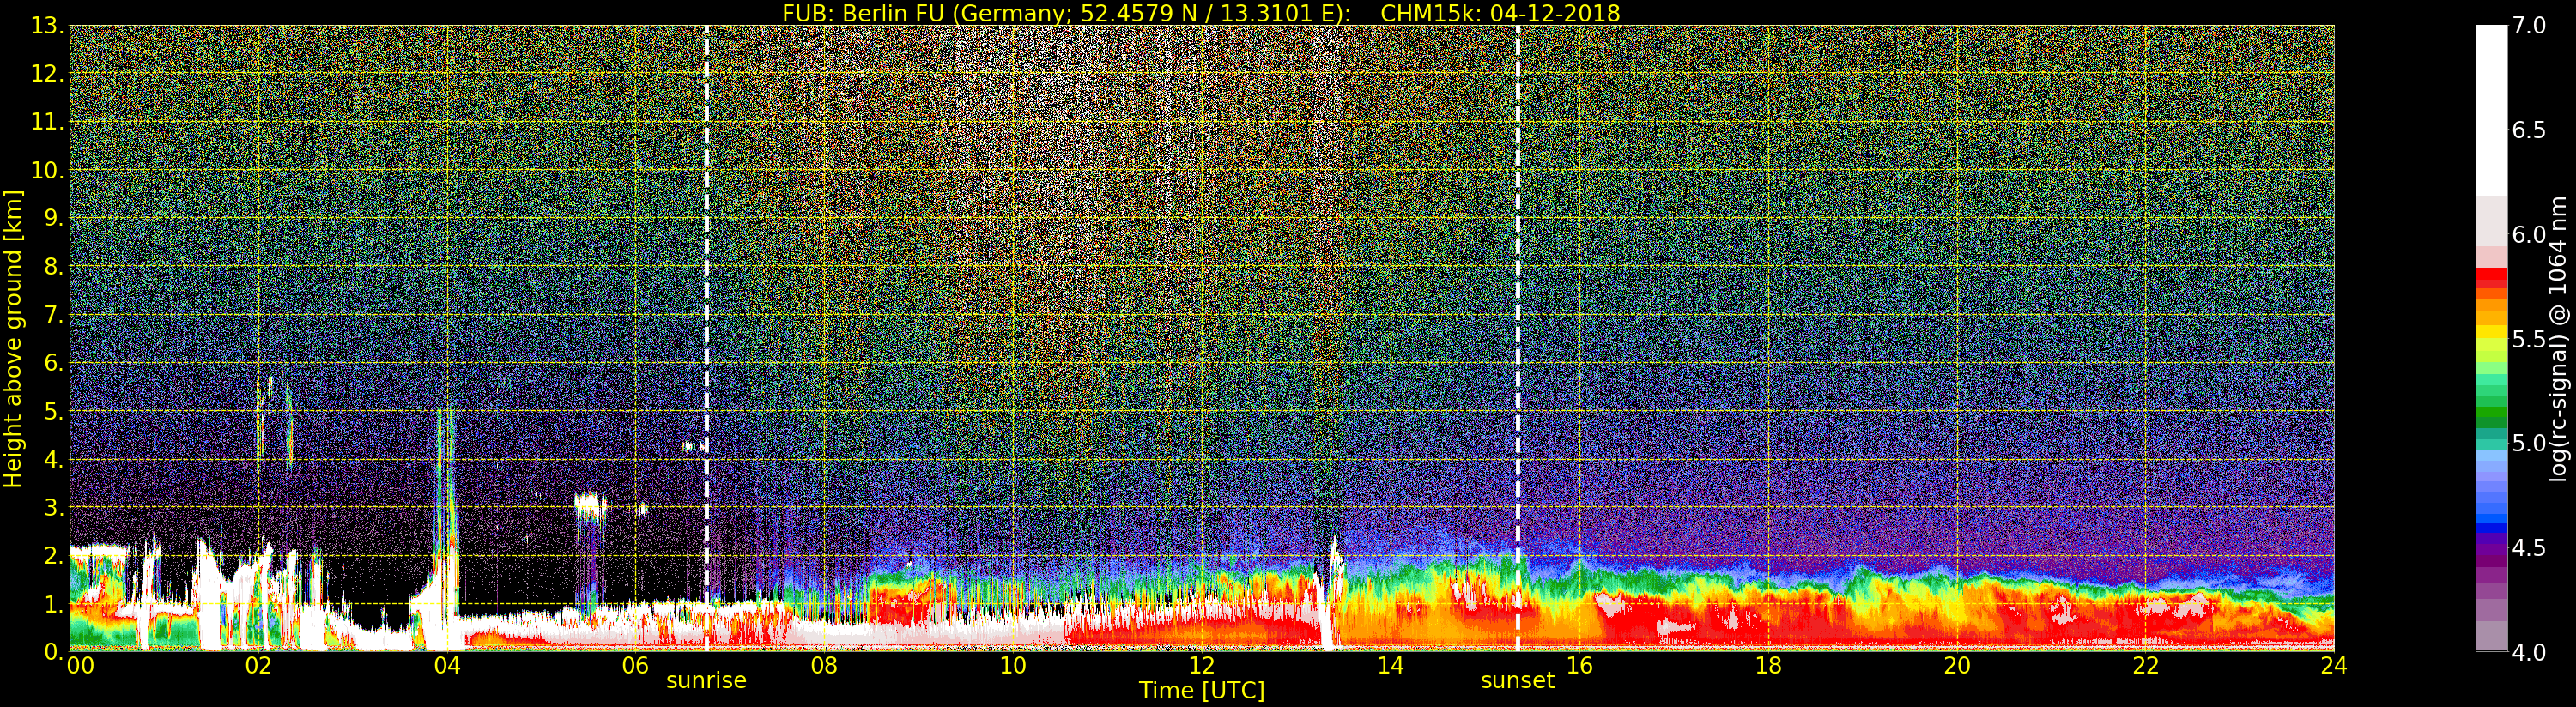This screenshot has width=2576, height=707.
Task: Click the '4.0' colorbar tick value
Action: (2529, 652)
